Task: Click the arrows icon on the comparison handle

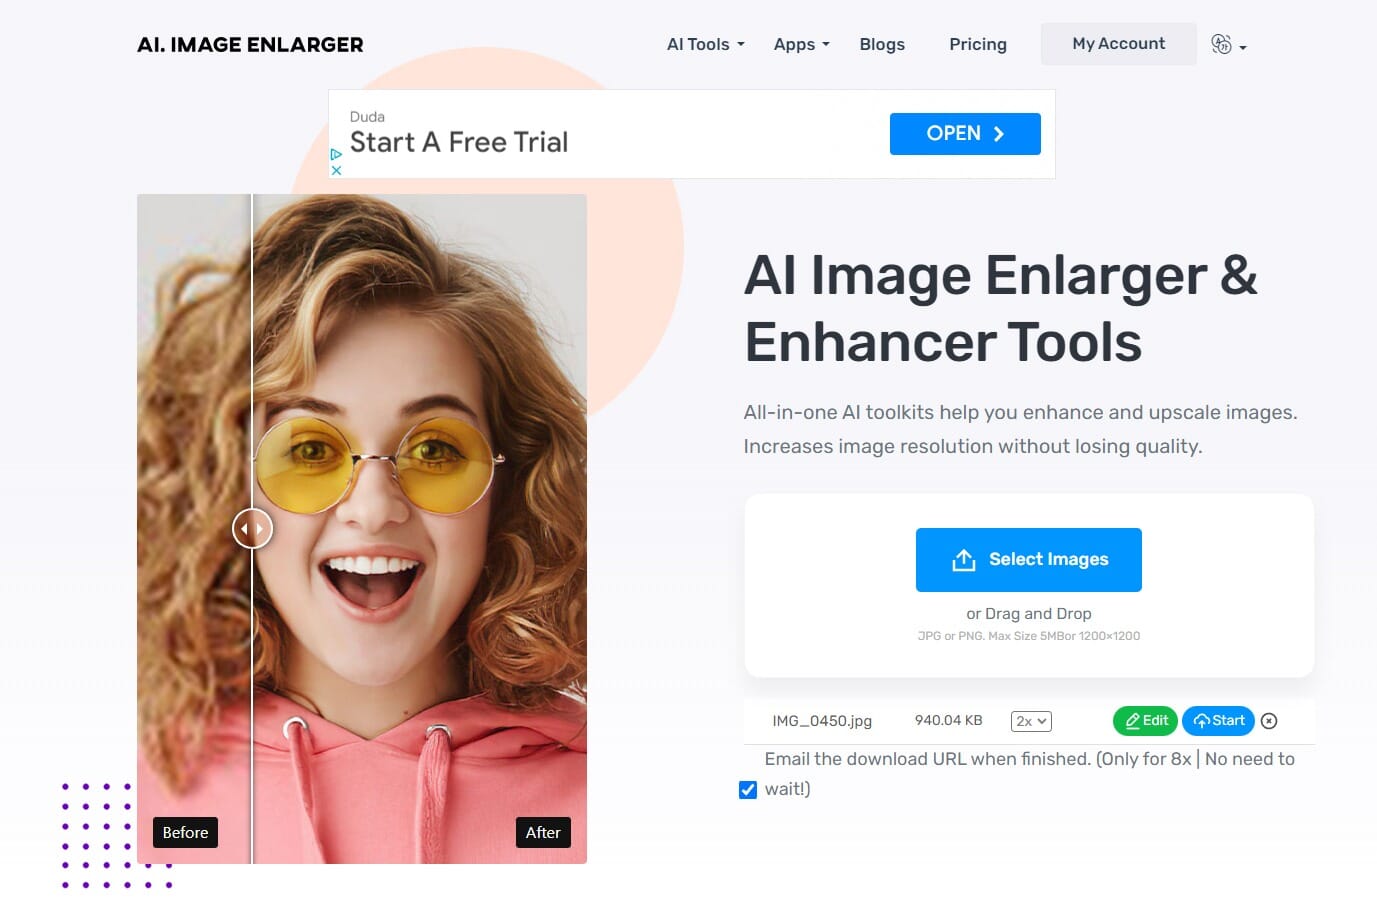Action: click(x=252, y=528)
